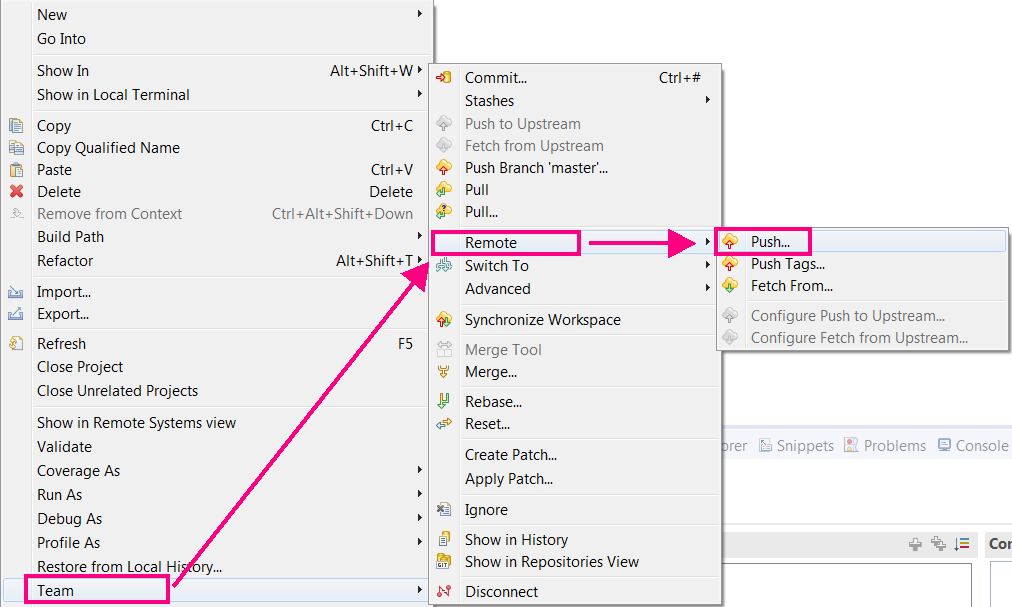
Task: Select Close Unrelated Projects
Action: (117, 391)
